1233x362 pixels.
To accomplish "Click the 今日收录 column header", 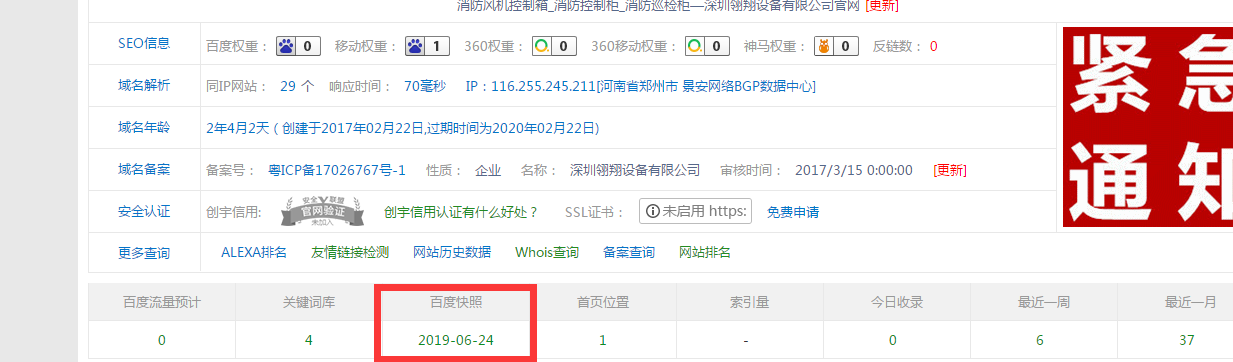I will tap(897, 301).
